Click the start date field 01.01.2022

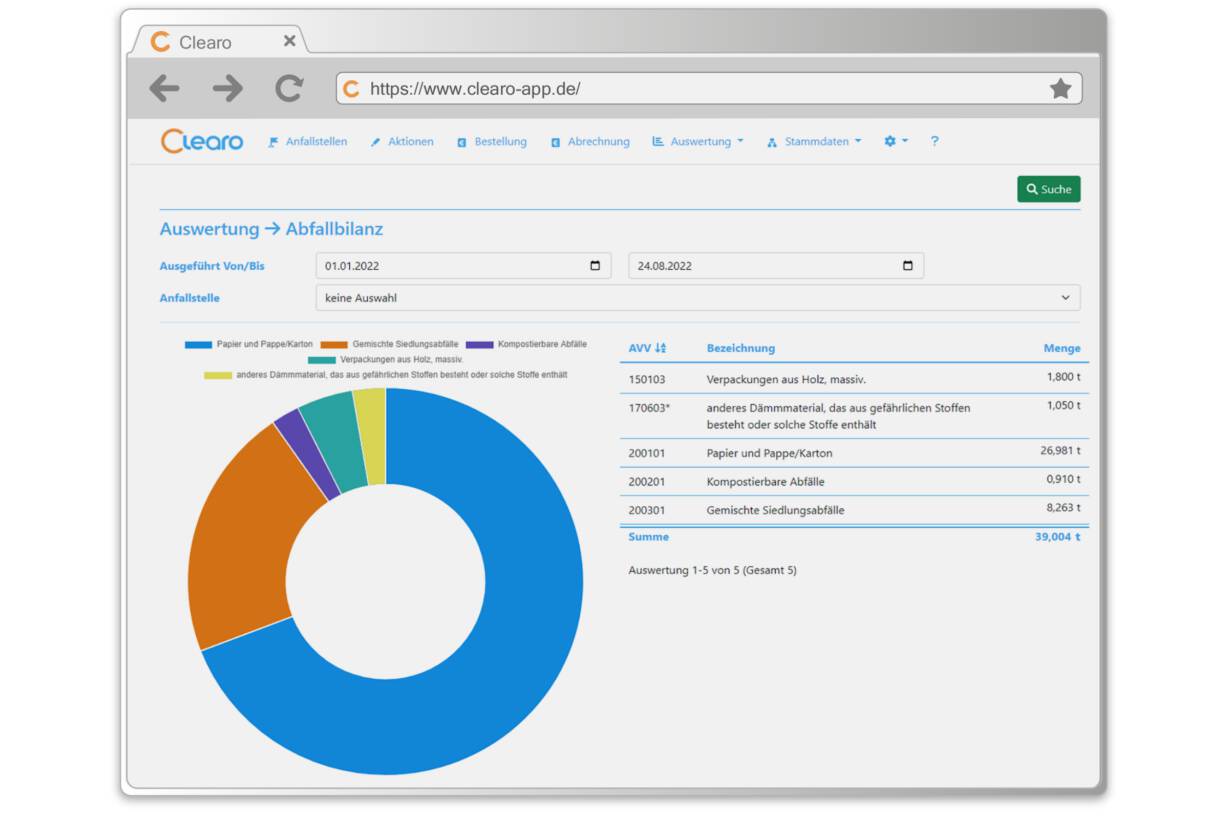coord(464,266)
